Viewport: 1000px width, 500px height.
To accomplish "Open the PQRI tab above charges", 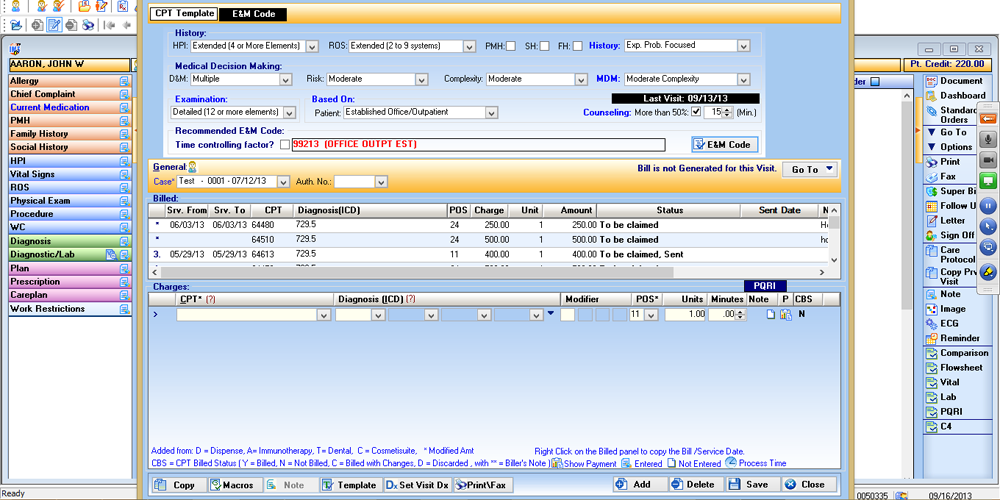I will click(765, 287).
